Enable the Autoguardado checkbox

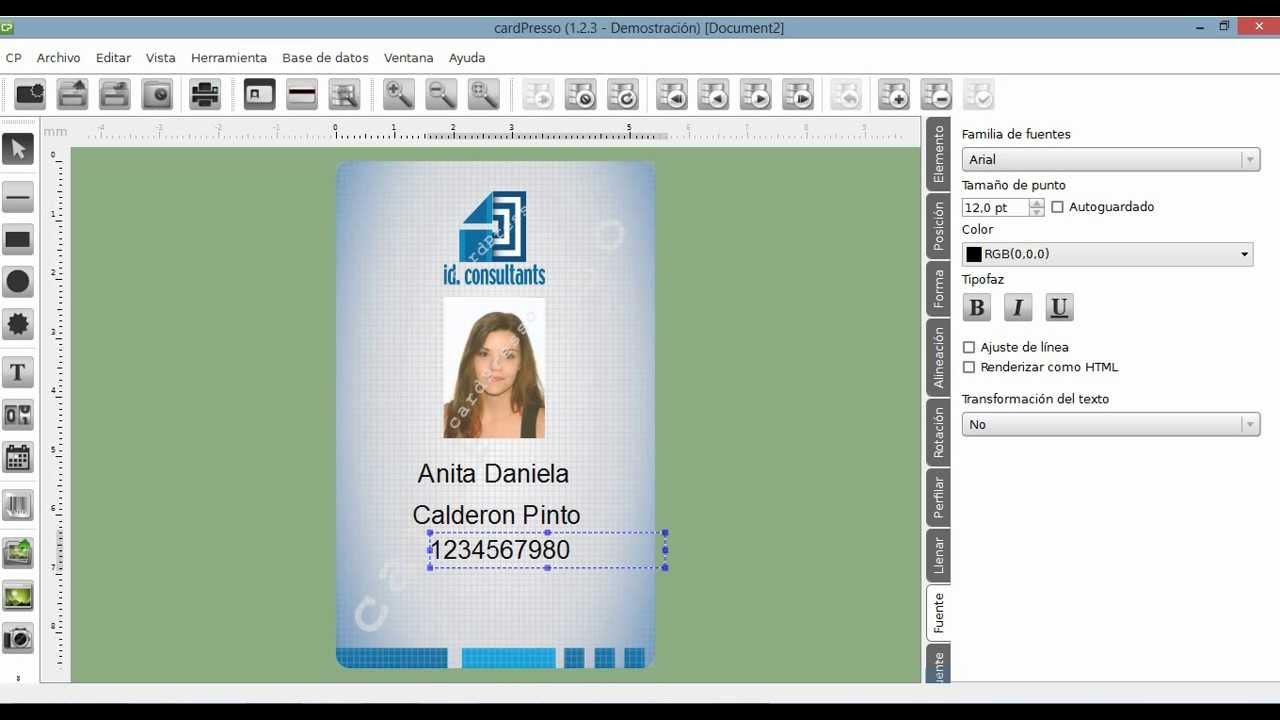1057,207
